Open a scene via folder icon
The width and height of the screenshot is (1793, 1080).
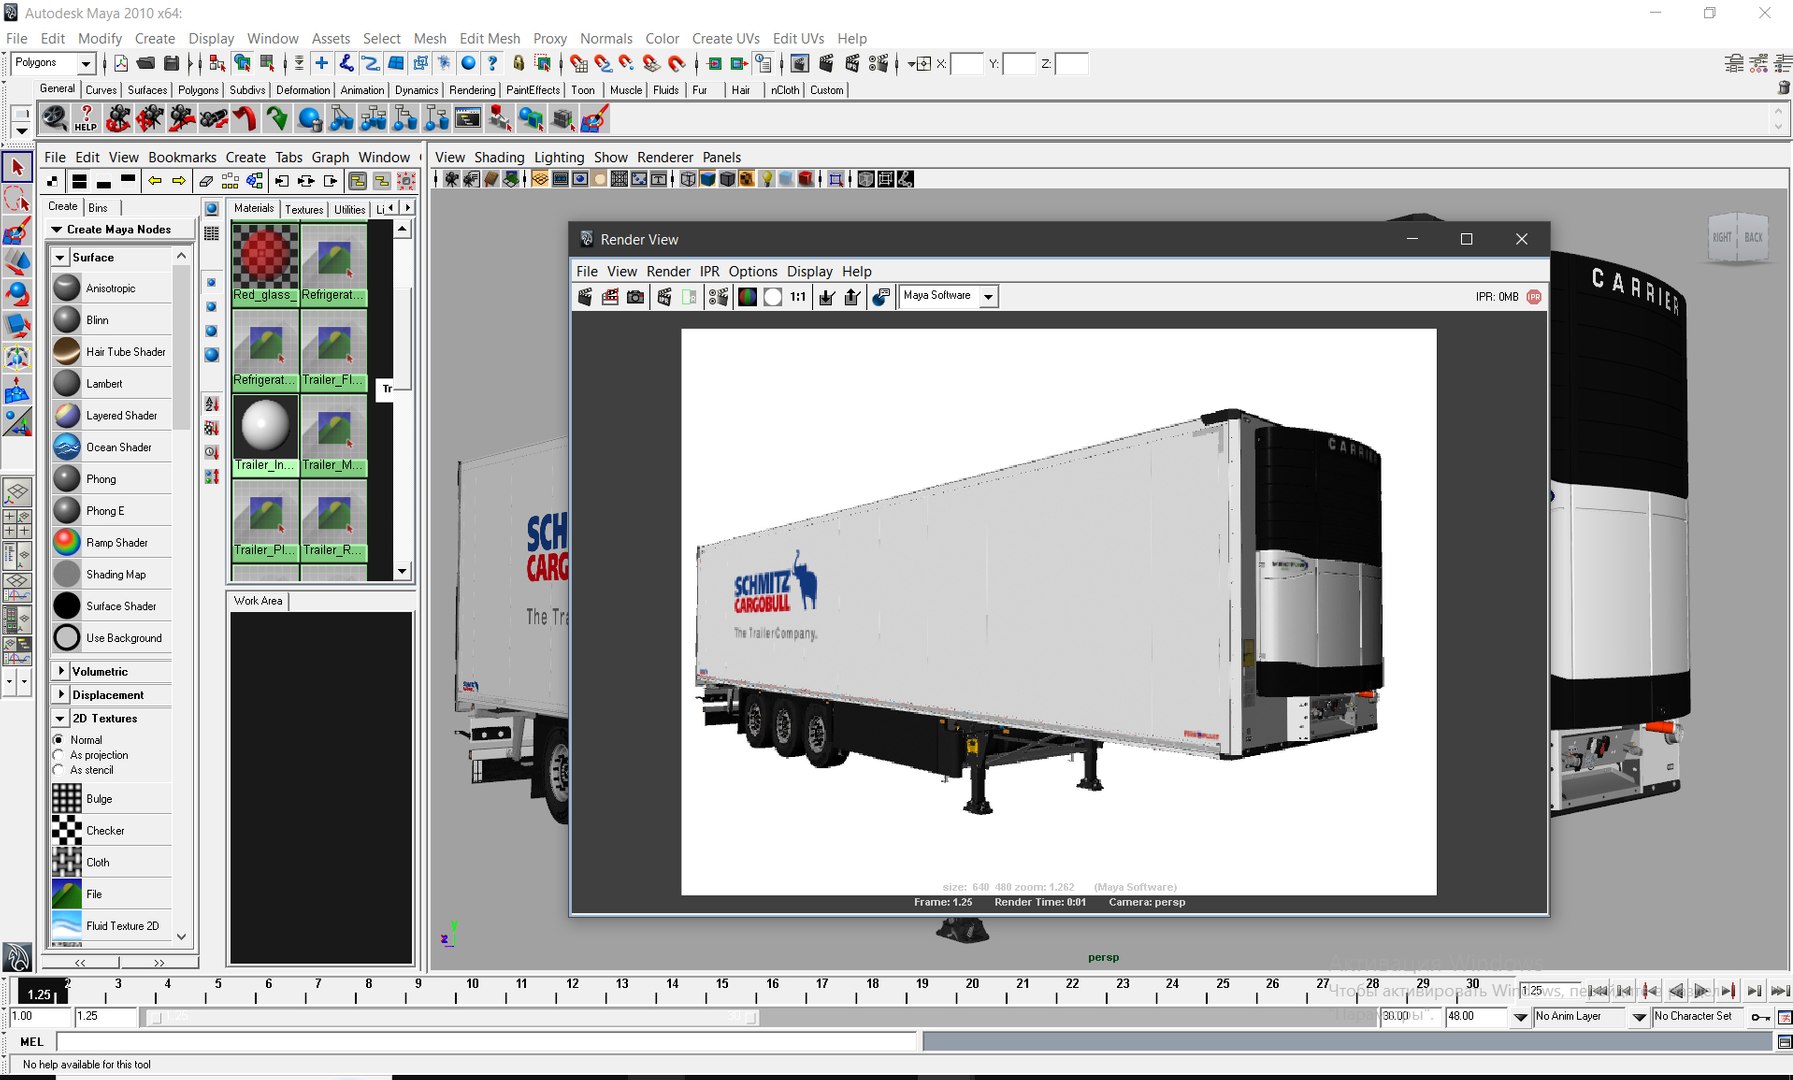click(146, 63)
